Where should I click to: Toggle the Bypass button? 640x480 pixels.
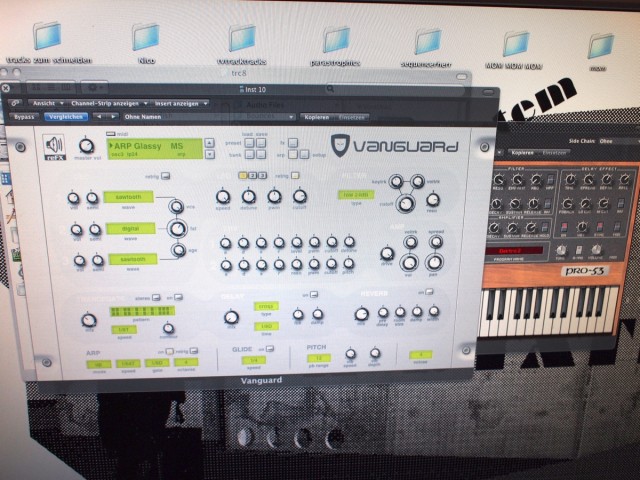25,117
